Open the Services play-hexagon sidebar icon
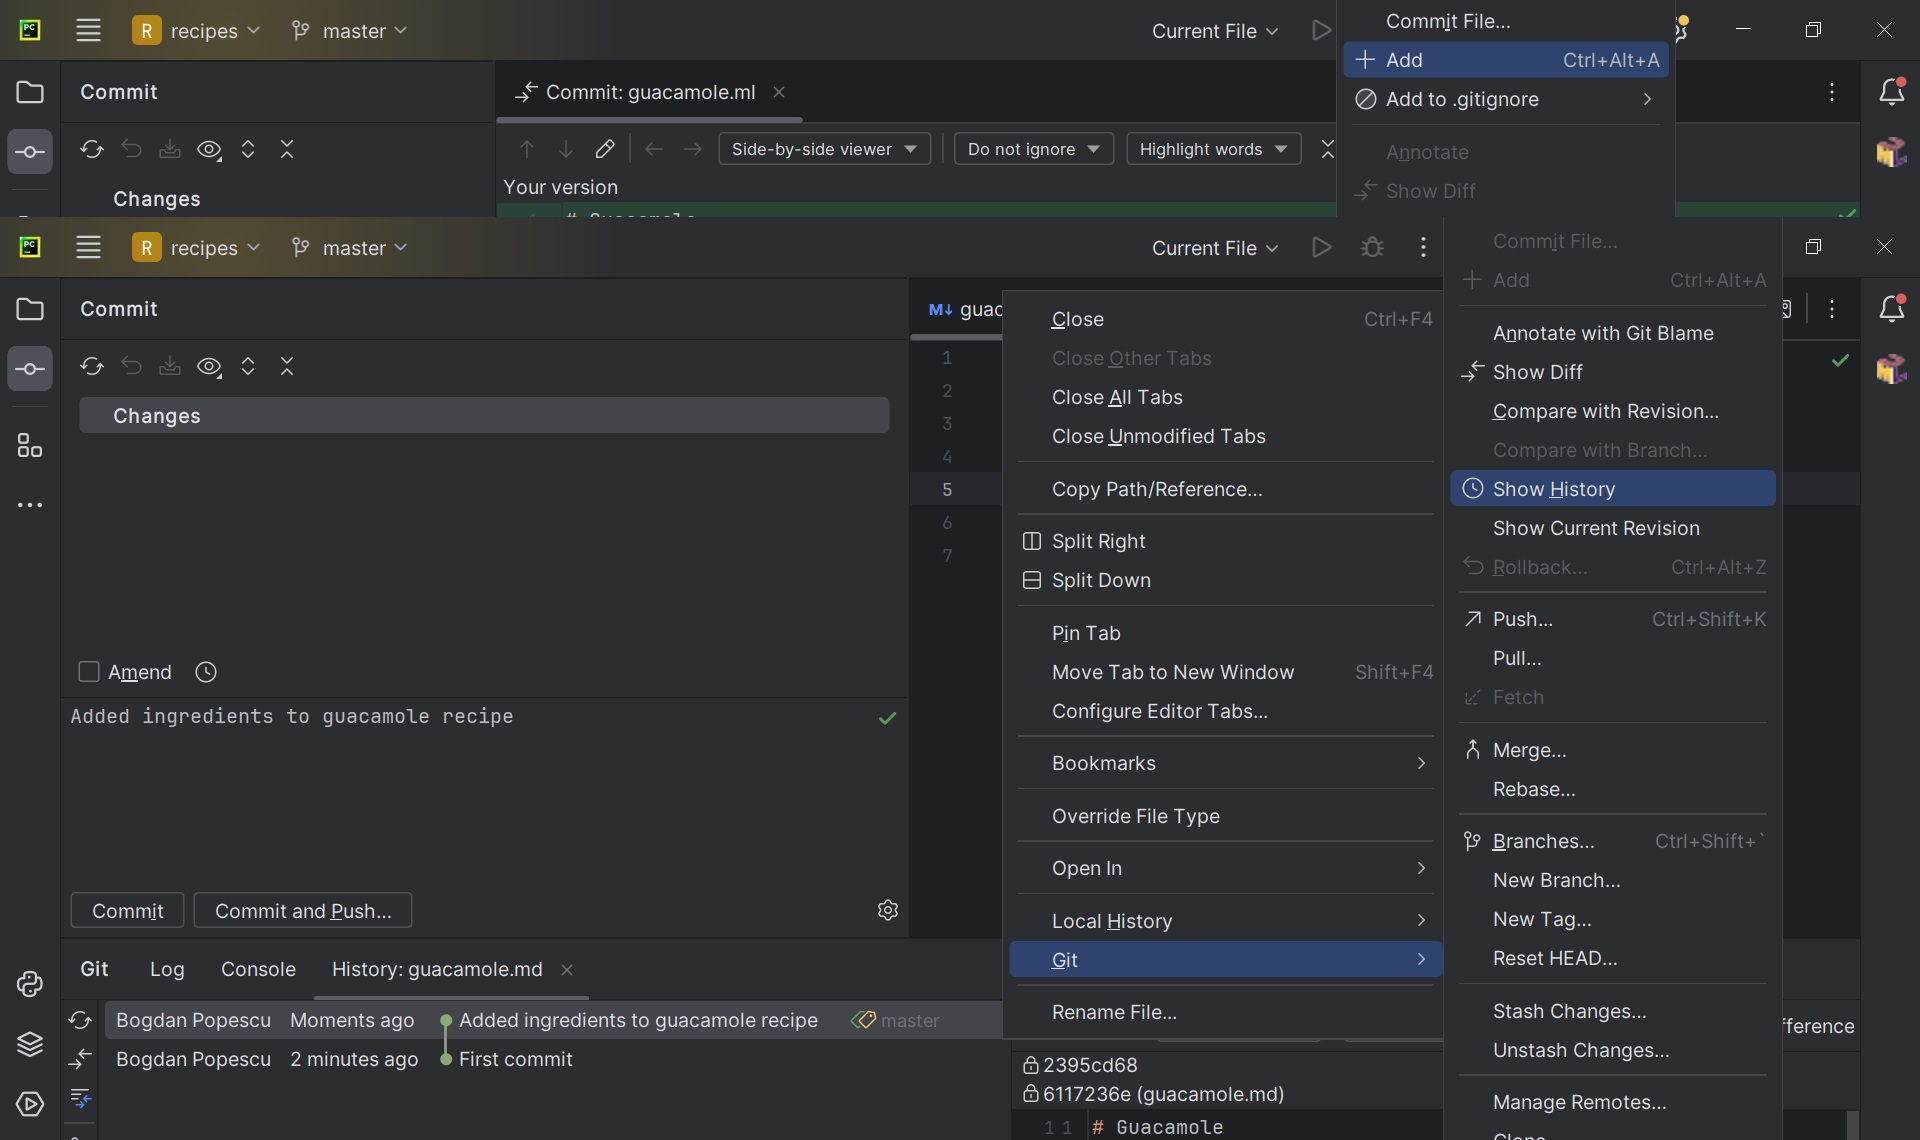The image size is (1920, 1140). click(30, 1104)
